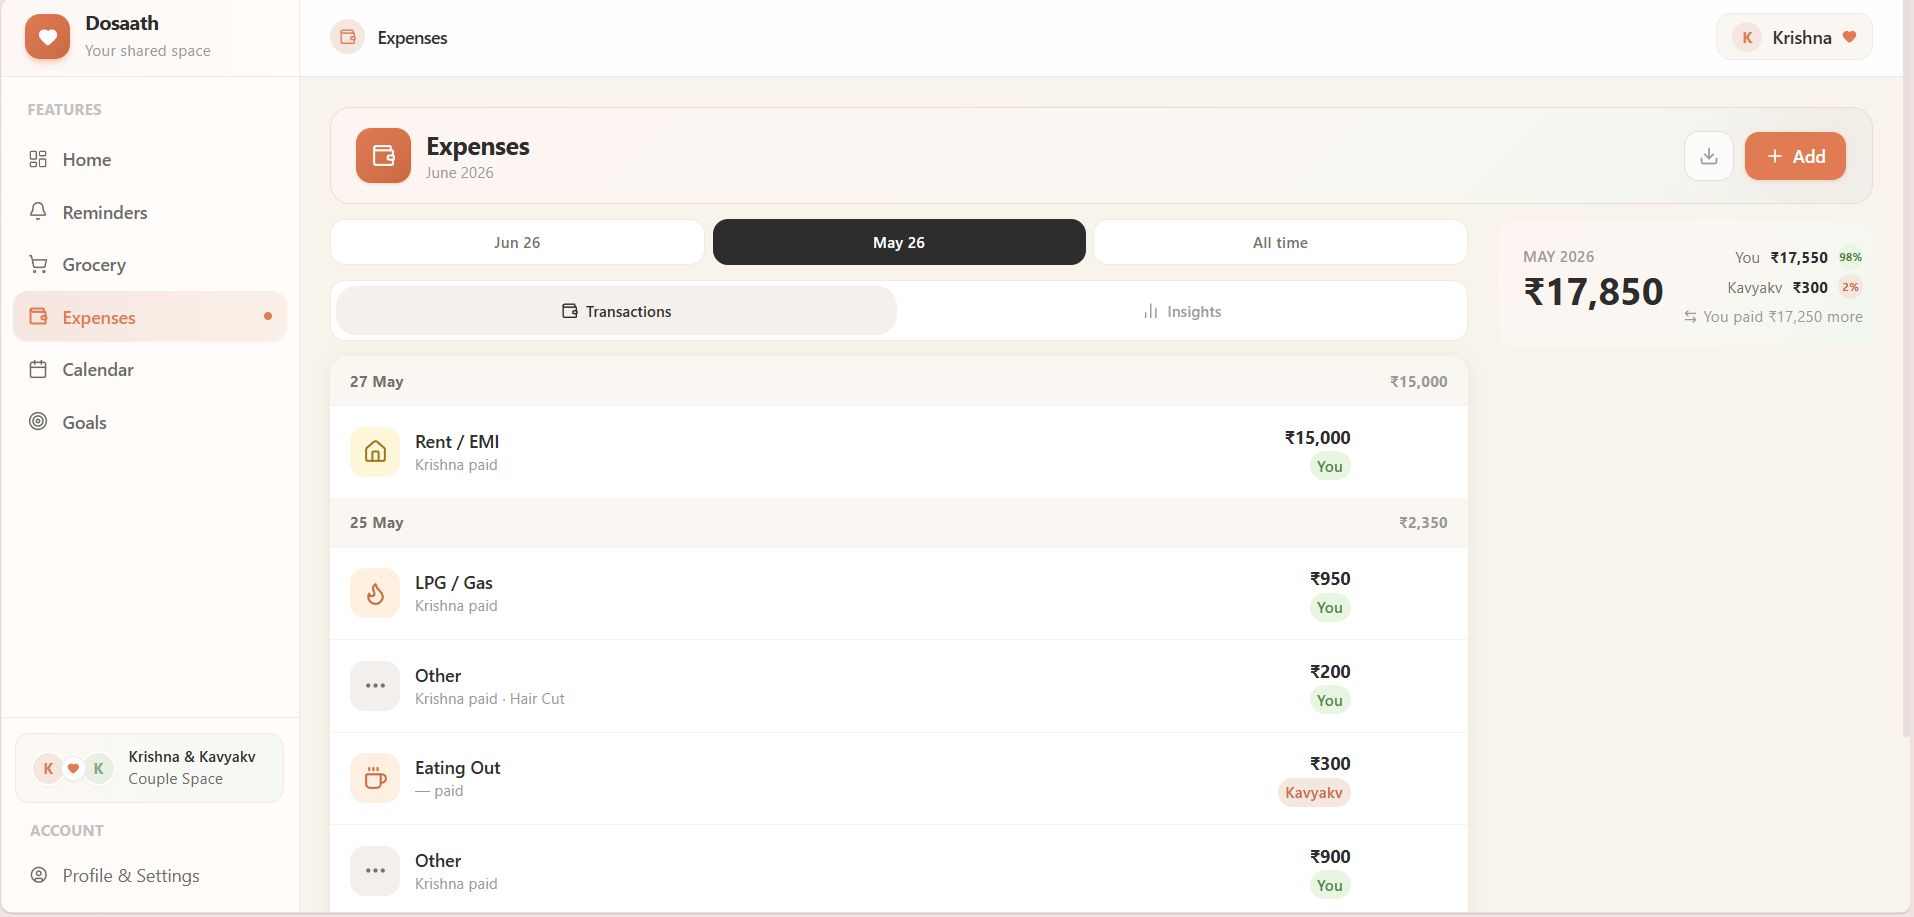The width and height of the screenshot is (1914, 917).
Task: Open Profile & Settings
Action: 150,875
